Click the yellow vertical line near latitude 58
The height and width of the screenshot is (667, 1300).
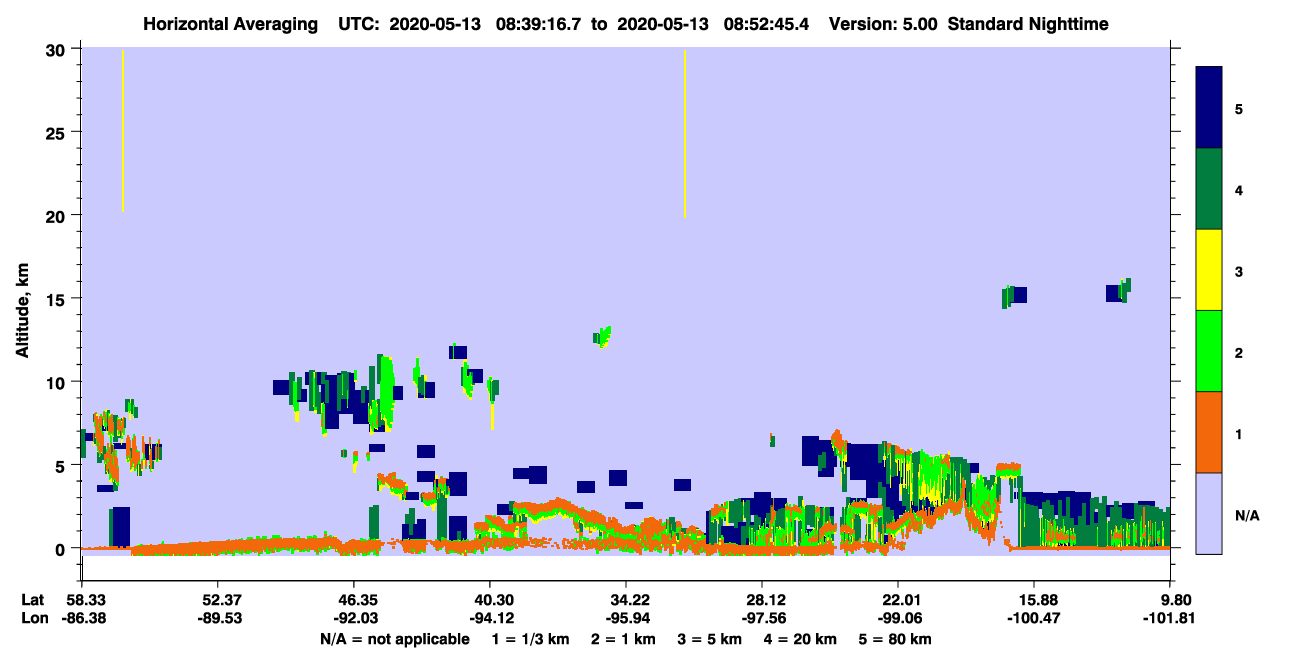122,130
